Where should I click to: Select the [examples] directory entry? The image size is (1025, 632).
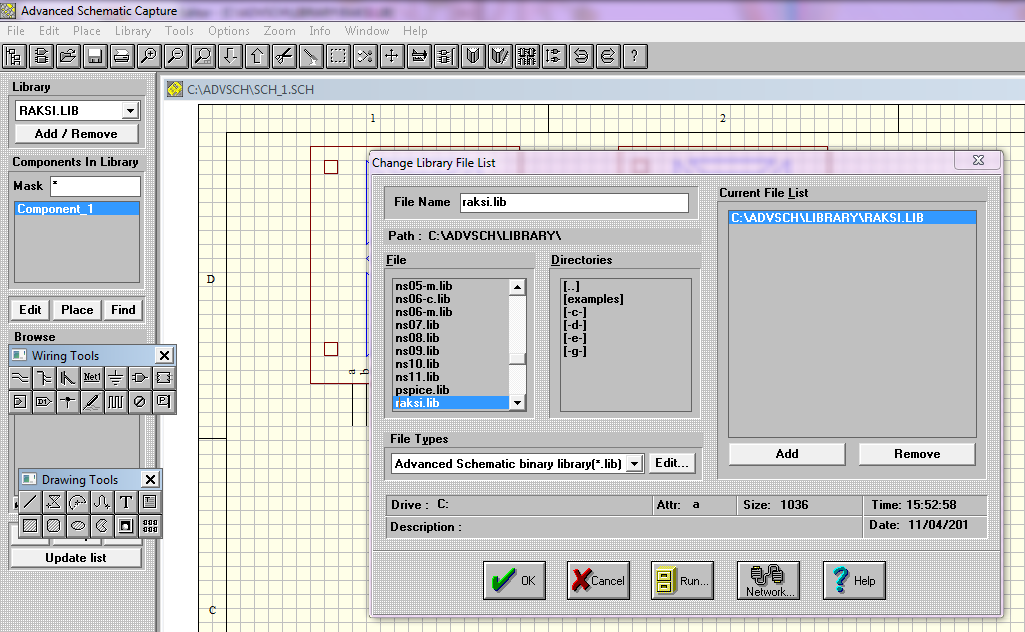pos(594,299)
